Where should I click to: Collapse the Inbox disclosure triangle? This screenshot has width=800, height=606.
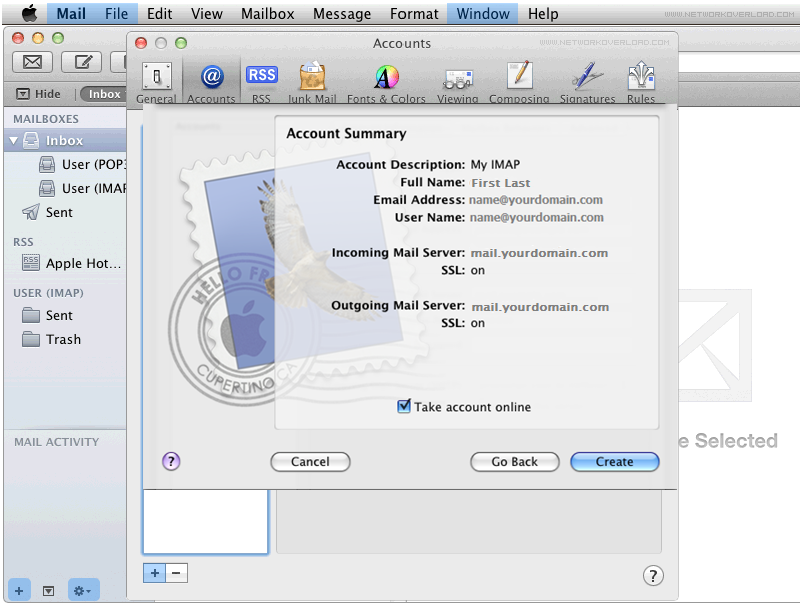pyautogui.click(x=13, y=140)
